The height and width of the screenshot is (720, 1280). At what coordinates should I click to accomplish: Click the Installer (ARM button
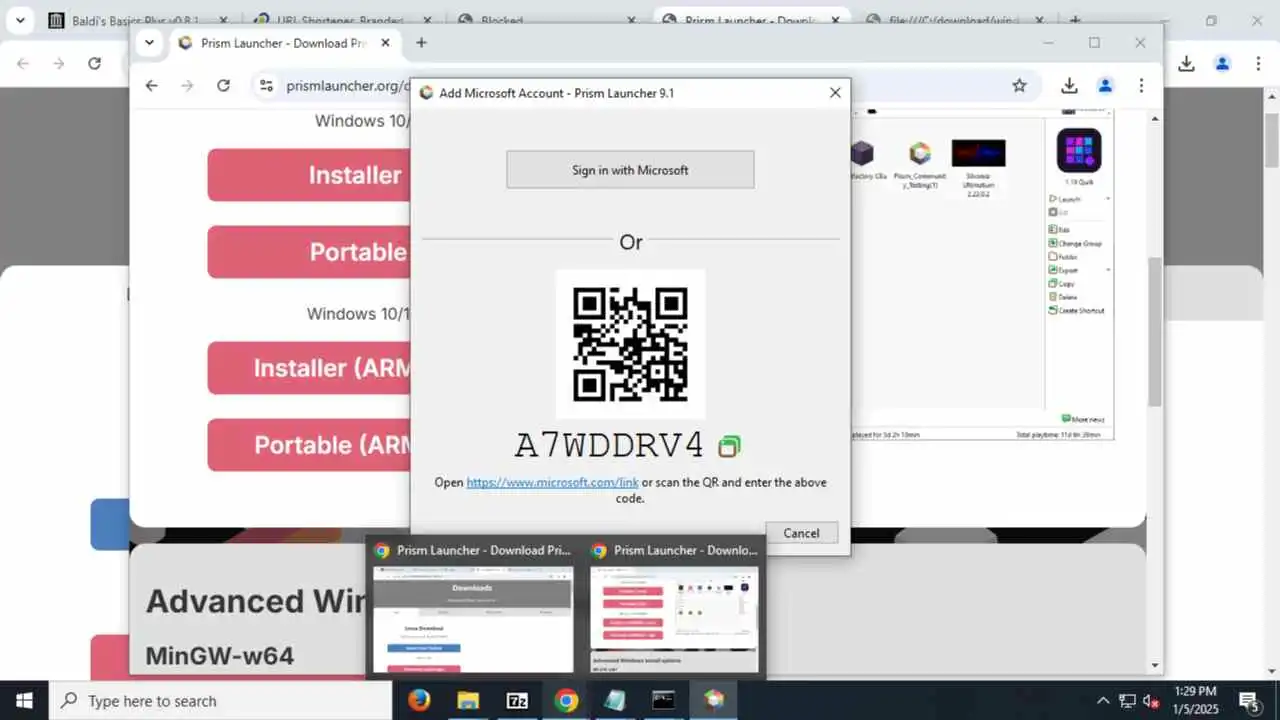pyautogui.click(x=308, y=368)
